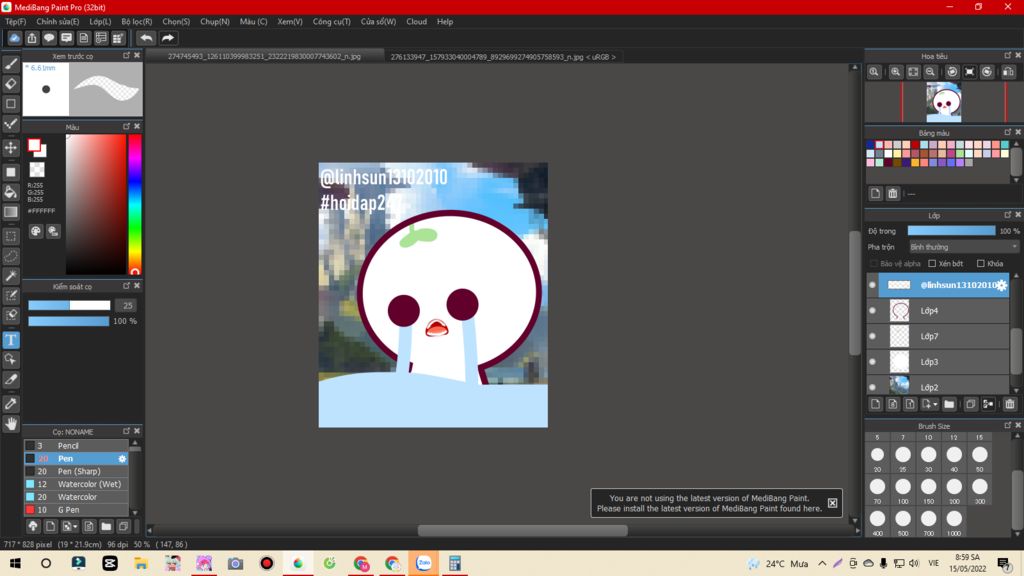
Task: Click the Text tool (T)
Action: (11, 340)
